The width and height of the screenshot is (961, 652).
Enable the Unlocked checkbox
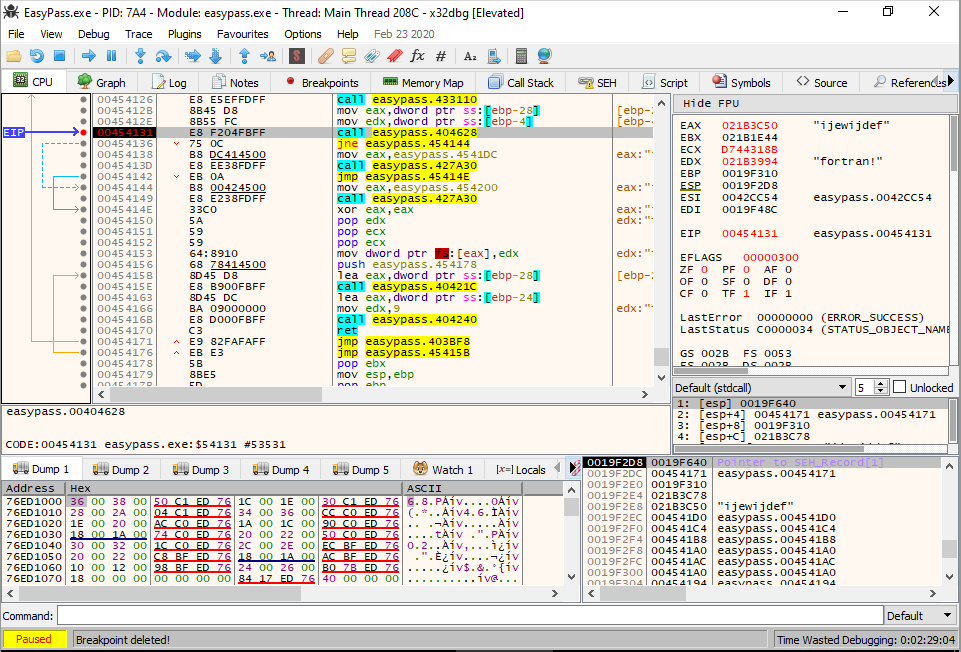(x=899, y=387)
